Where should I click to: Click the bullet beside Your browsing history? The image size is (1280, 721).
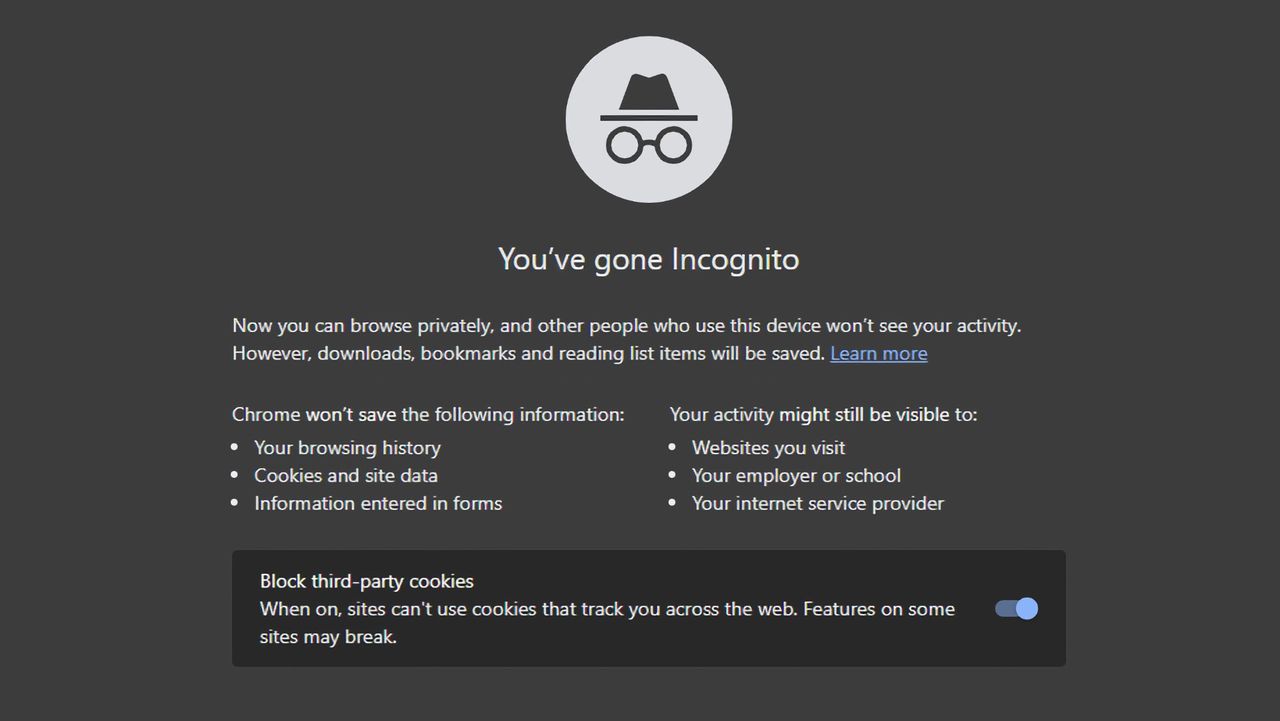(236, 448)
